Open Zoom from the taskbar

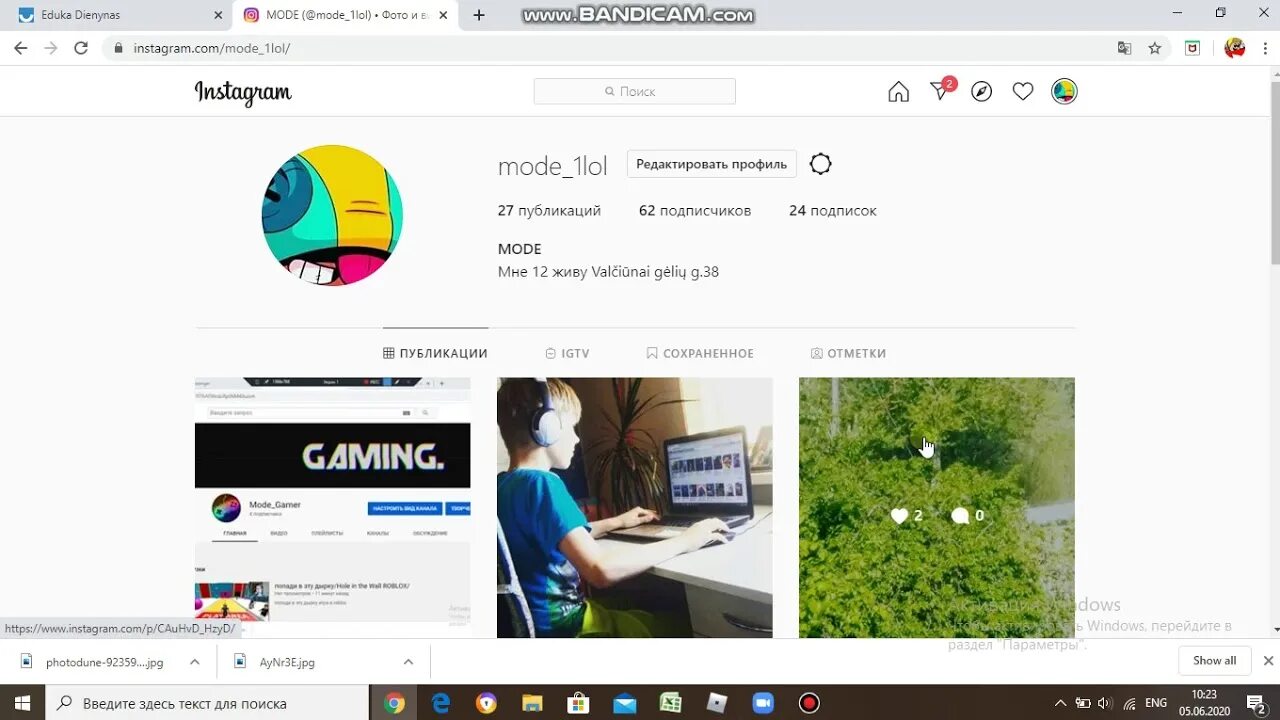tap(763, 703)
